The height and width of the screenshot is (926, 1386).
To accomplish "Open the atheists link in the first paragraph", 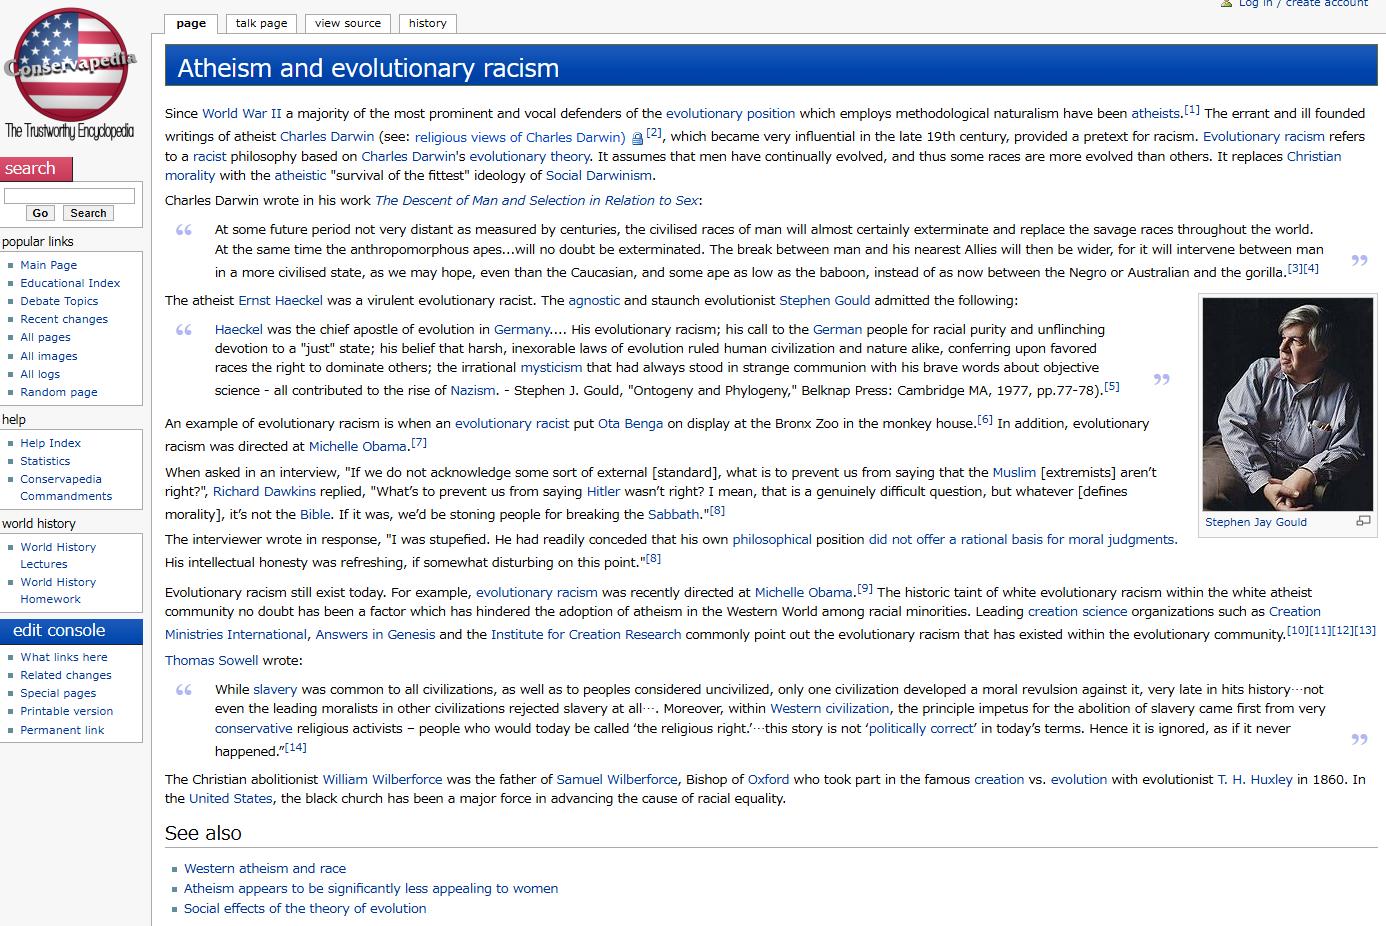I will click(1156, 114).
